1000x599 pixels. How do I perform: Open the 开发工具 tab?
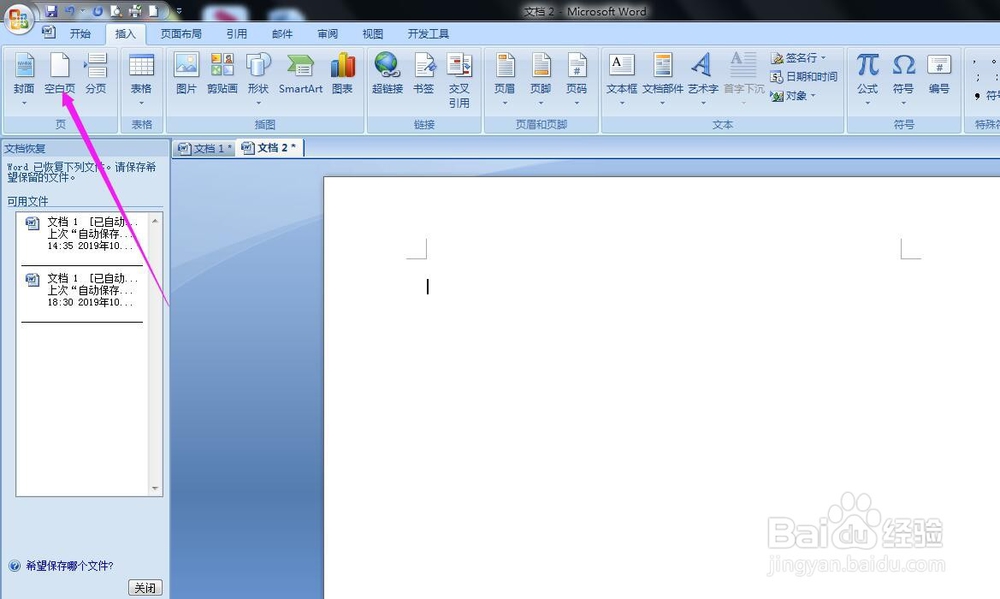point(429,34)
